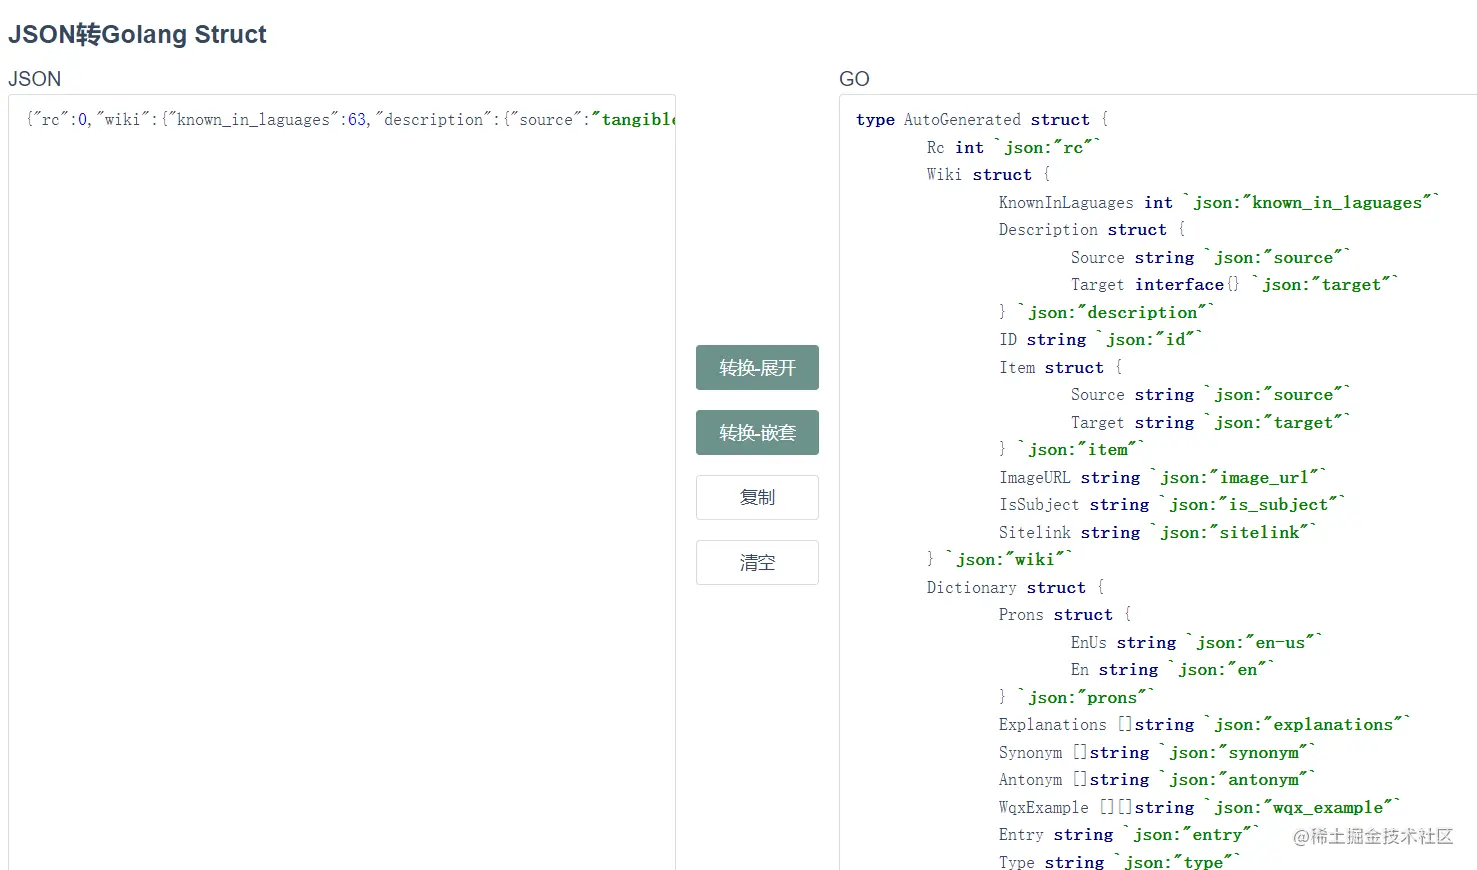This screenshot has width=1477, height=870.
Task: Click the 'Description struct' line
Action: click(1091, 229)
